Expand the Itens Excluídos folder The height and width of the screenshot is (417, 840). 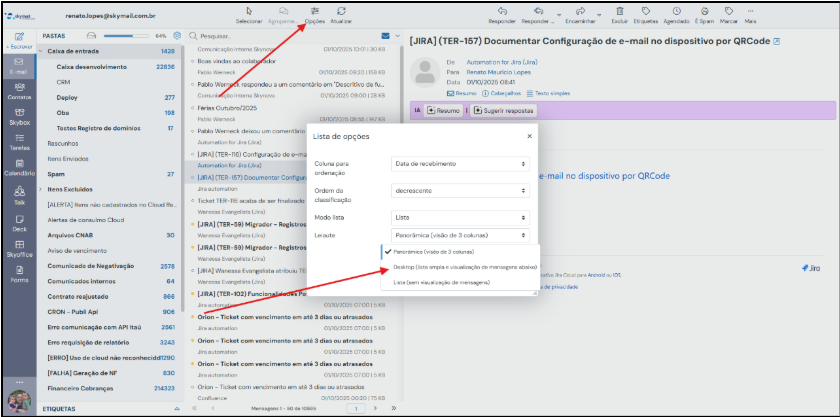click(41, 189)
